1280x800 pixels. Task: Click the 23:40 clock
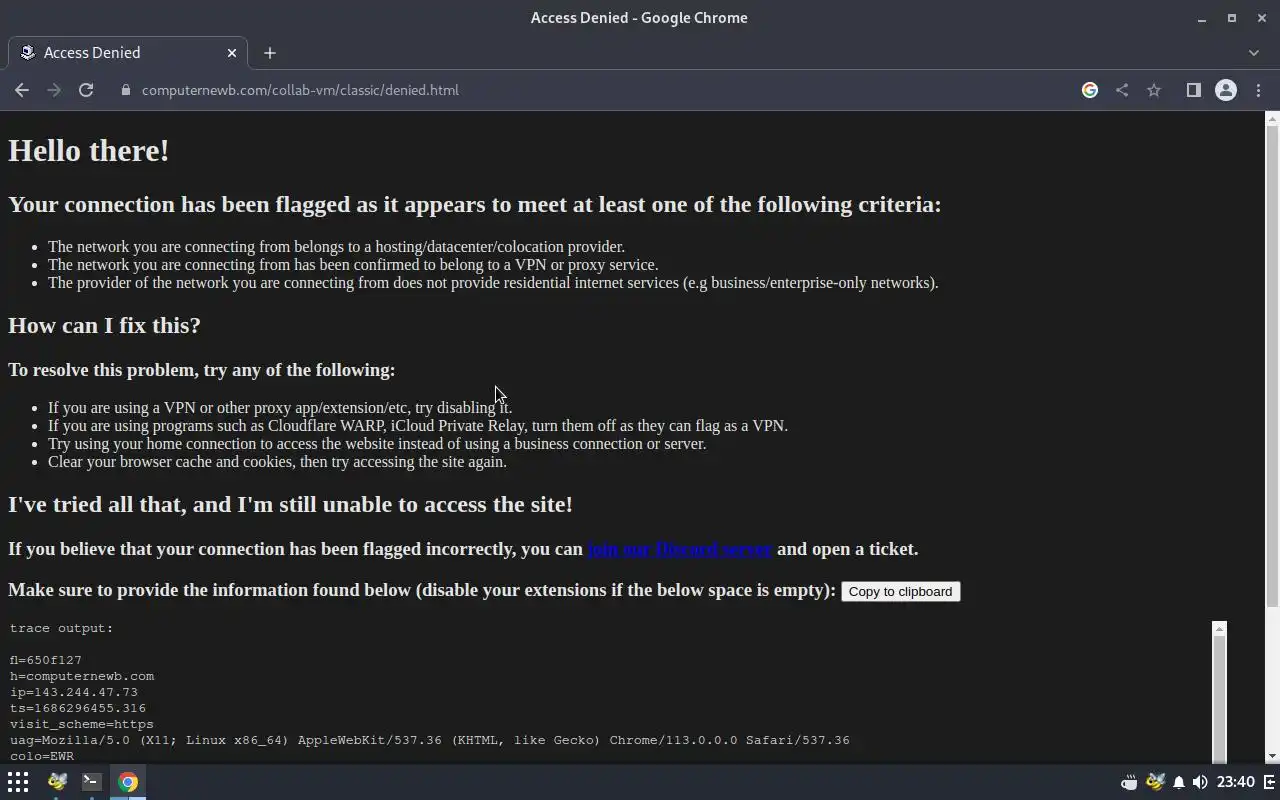click(x=1236, y=782)
